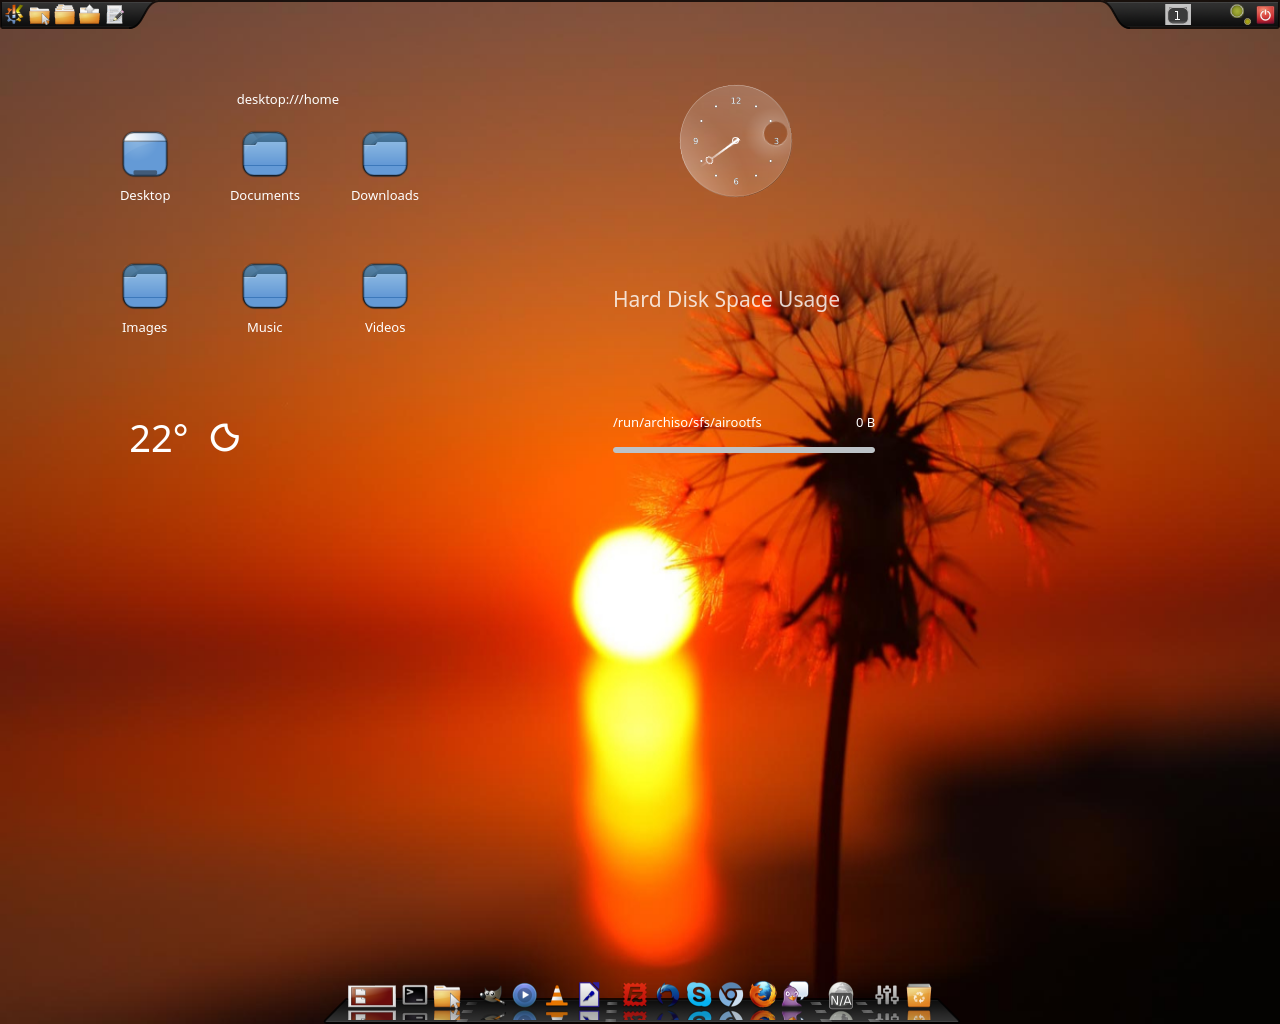Click the 0 B free space value
The width and height of the screenshot is (1280, 1024).
click(x=865, y=422)
